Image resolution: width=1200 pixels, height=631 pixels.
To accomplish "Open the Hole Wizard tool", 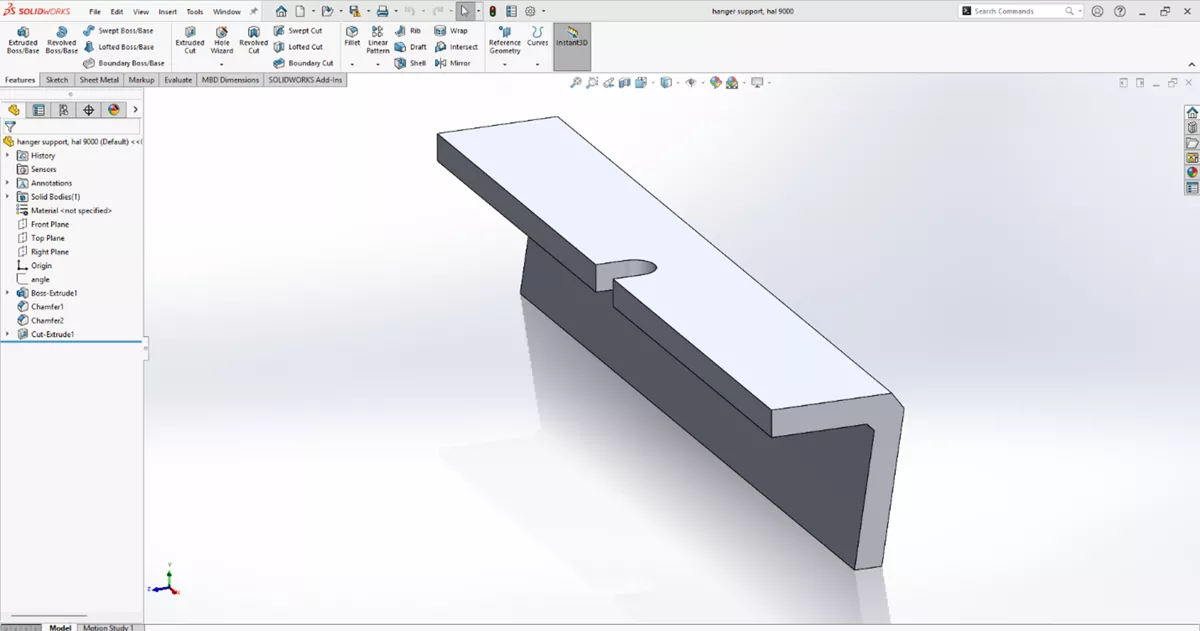I will [221, 42].
